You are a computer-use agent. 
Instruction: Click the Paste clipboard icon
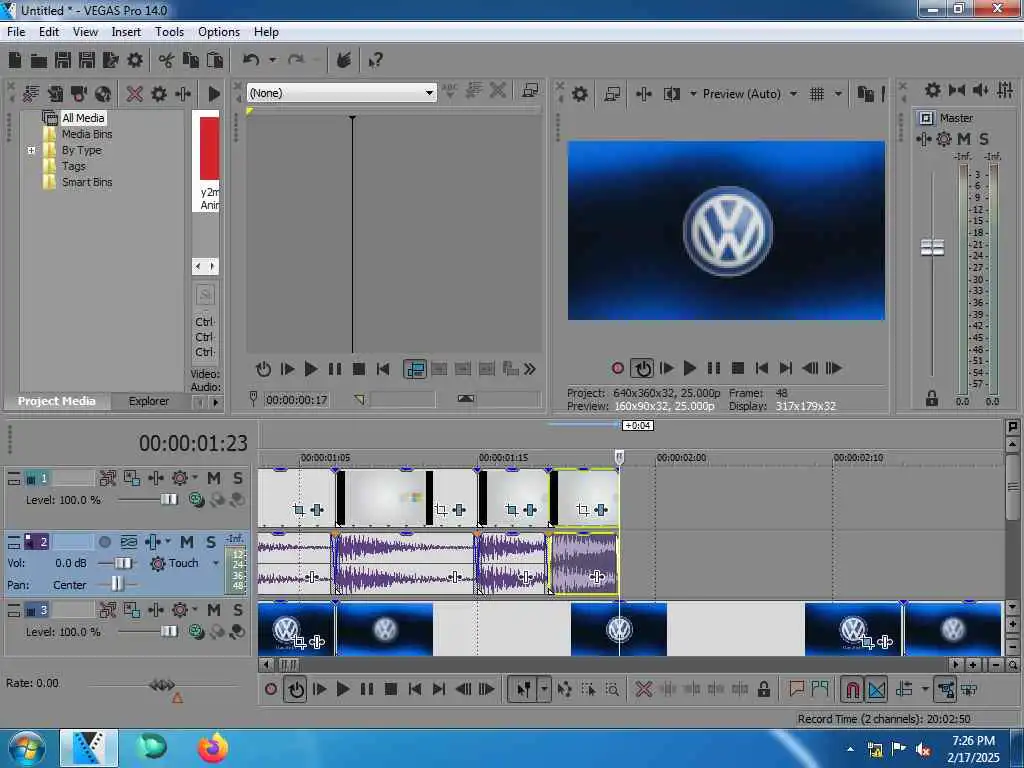[215, 61]
